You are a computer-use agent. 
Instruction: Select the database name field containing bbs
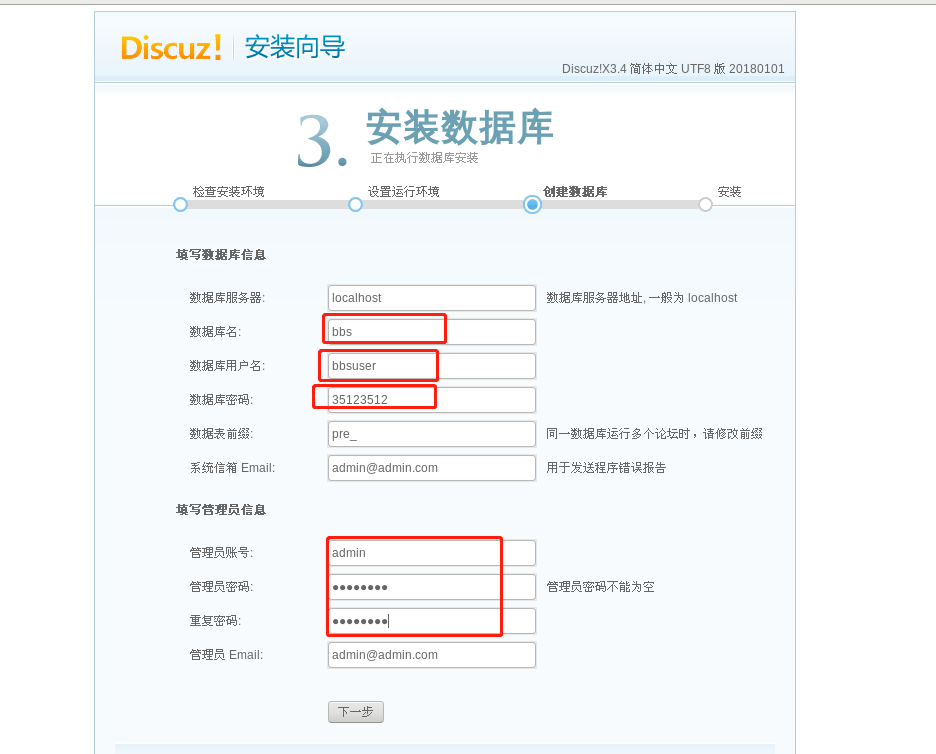(431, 331)
